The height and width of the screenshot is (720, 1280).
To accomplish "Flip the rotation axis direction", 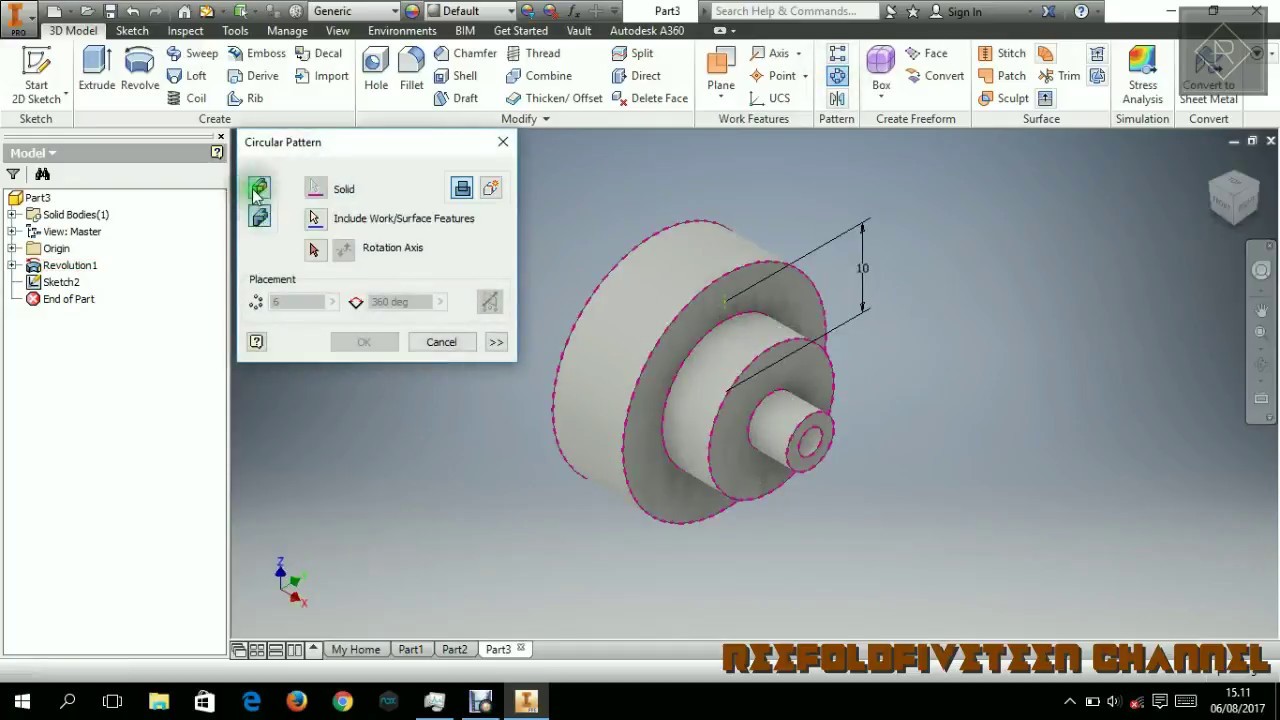I will click(343, 249).
